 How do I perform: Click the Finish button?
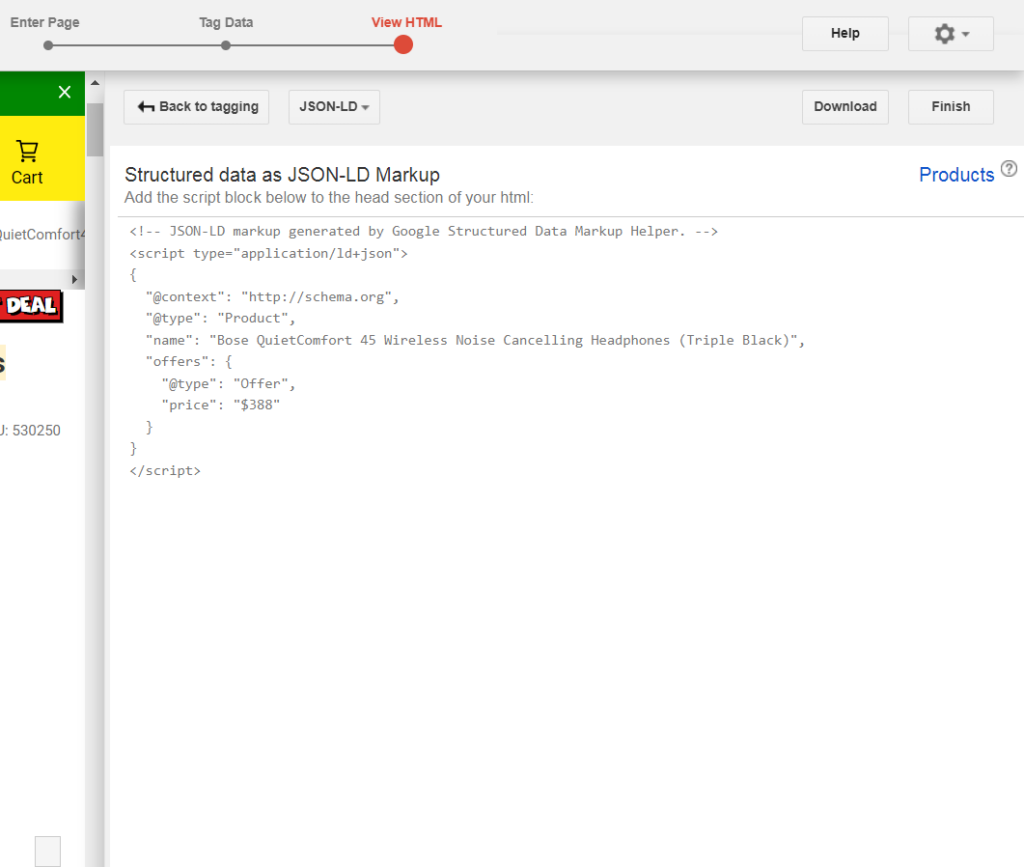pyautogui.click(x=950, y=106)
